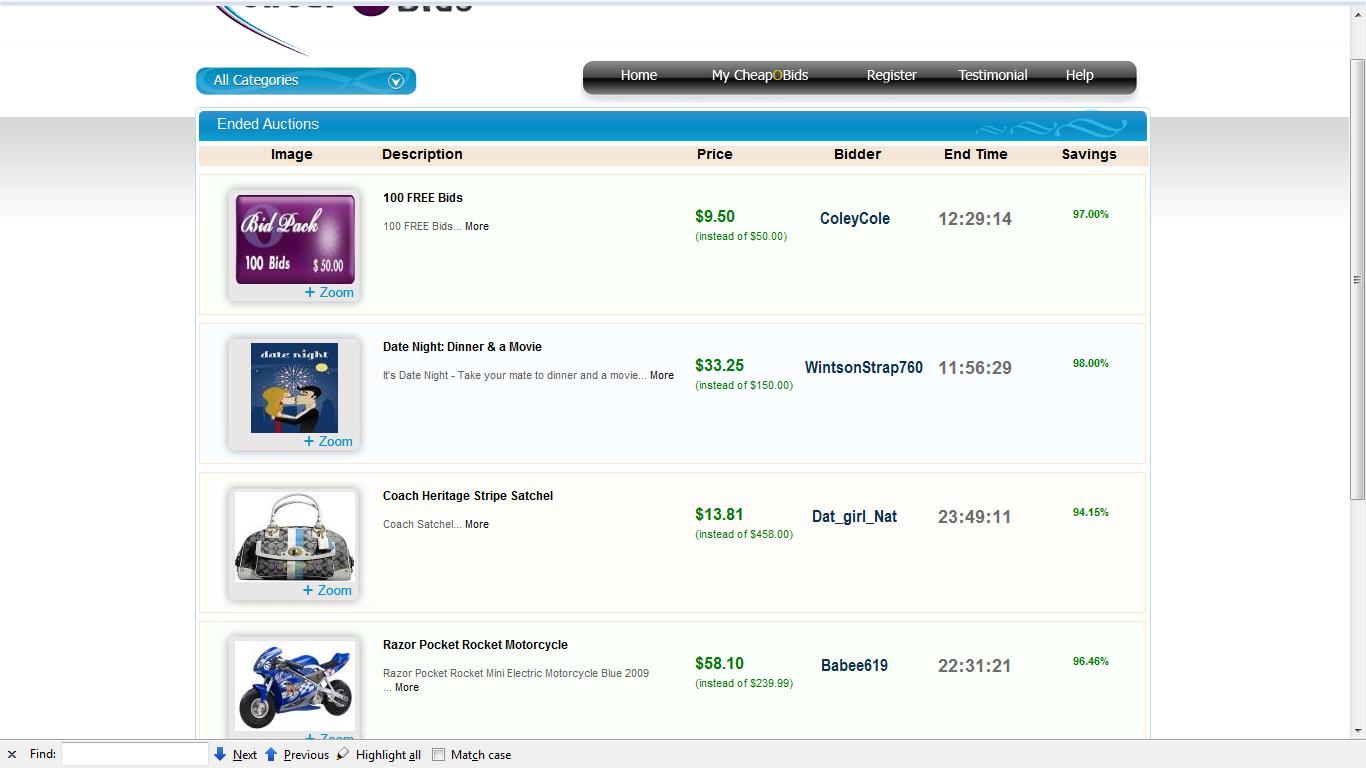Viewport: 1366px width, 768px height.
Task: Toggle the Match case checkbox
Action: click(438, 755)
